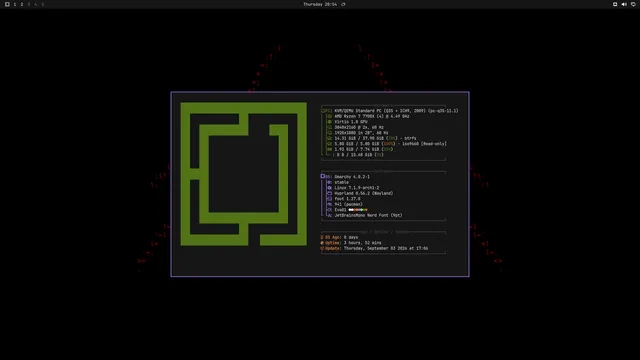The height and width of the screenshot is (360, 640).
Task: Click the Uptime value 3 hours, 52 mins
Action: click(x=362, y=243)
